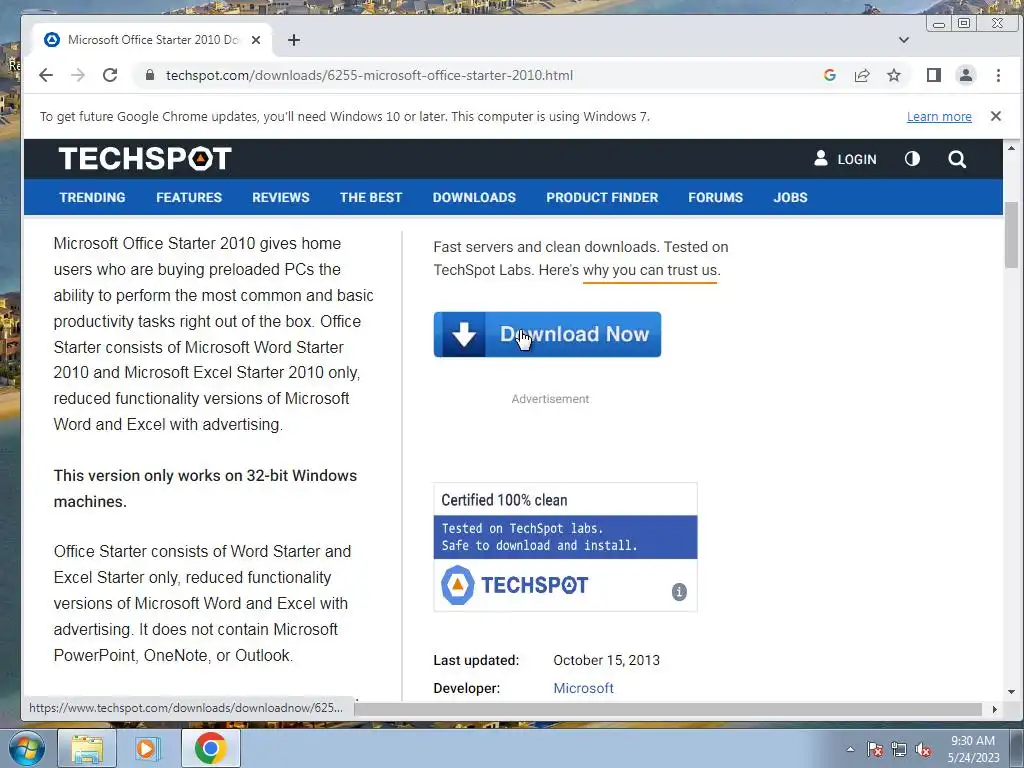The height and width of the screenshot is (768, 1024).
Task: View site security lock info
Action: click(150, 75)
